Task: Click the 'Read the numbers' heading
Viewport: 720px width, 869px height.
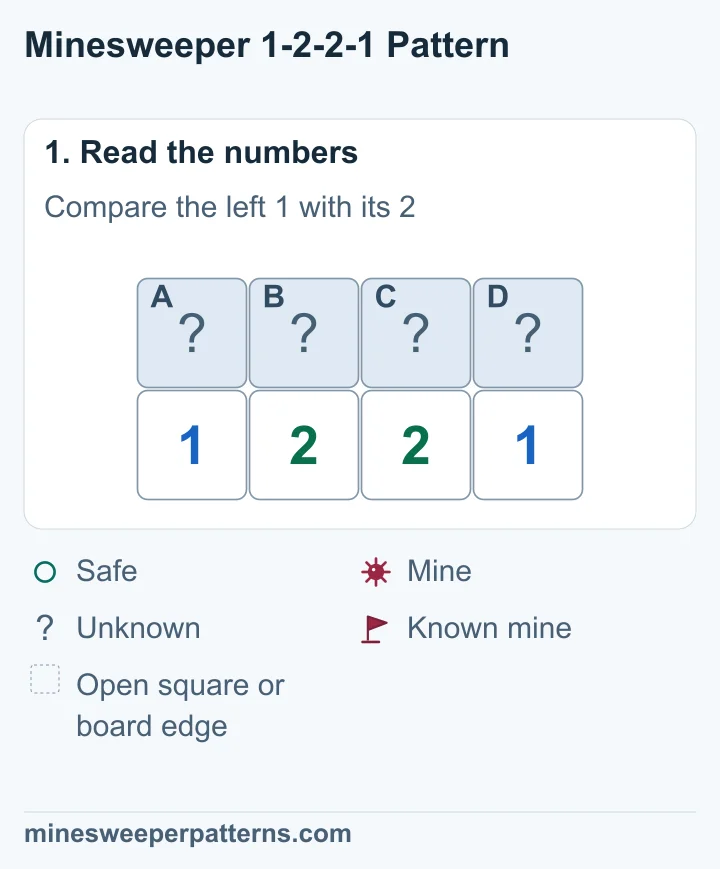Action: coord(201,152)
